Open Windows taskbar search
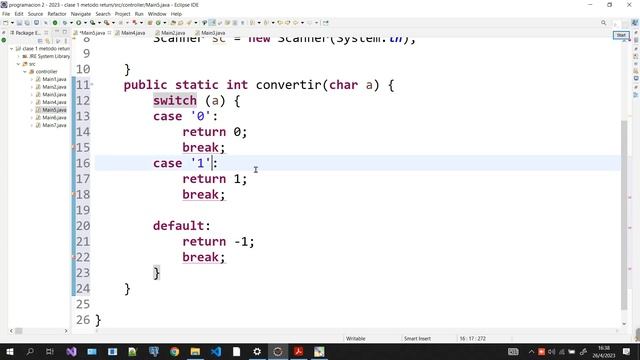Viewport: 640px width, 360px height. tap(30, 351)
